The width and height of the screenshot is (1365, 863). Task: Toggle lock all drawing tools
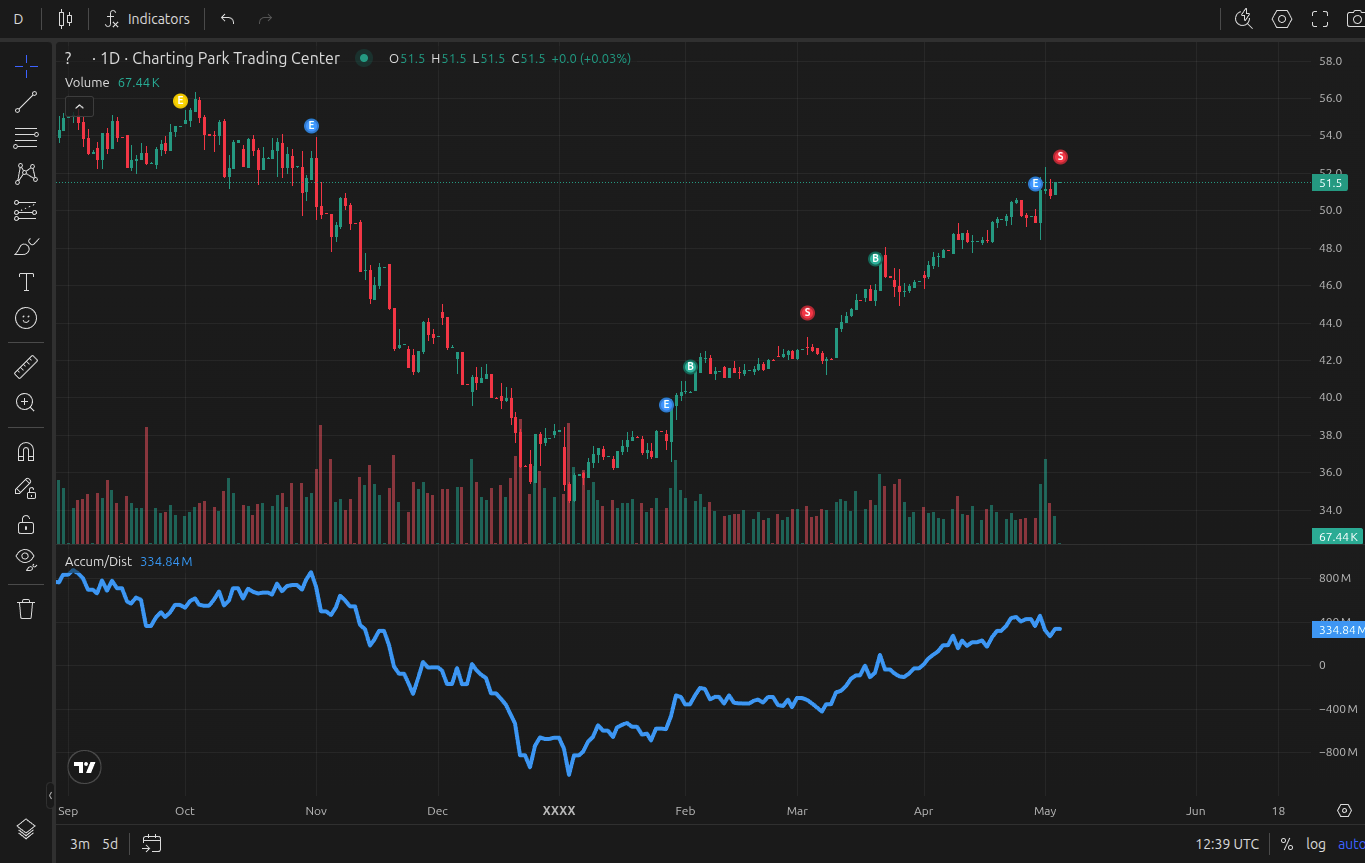(x=26, y=524)
